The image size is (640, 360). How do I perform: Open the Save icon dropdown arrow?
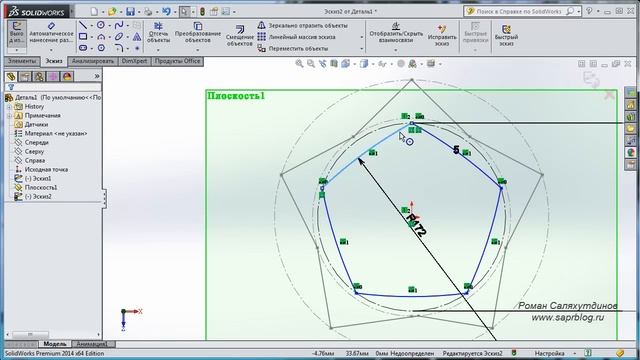click(139, 12)
